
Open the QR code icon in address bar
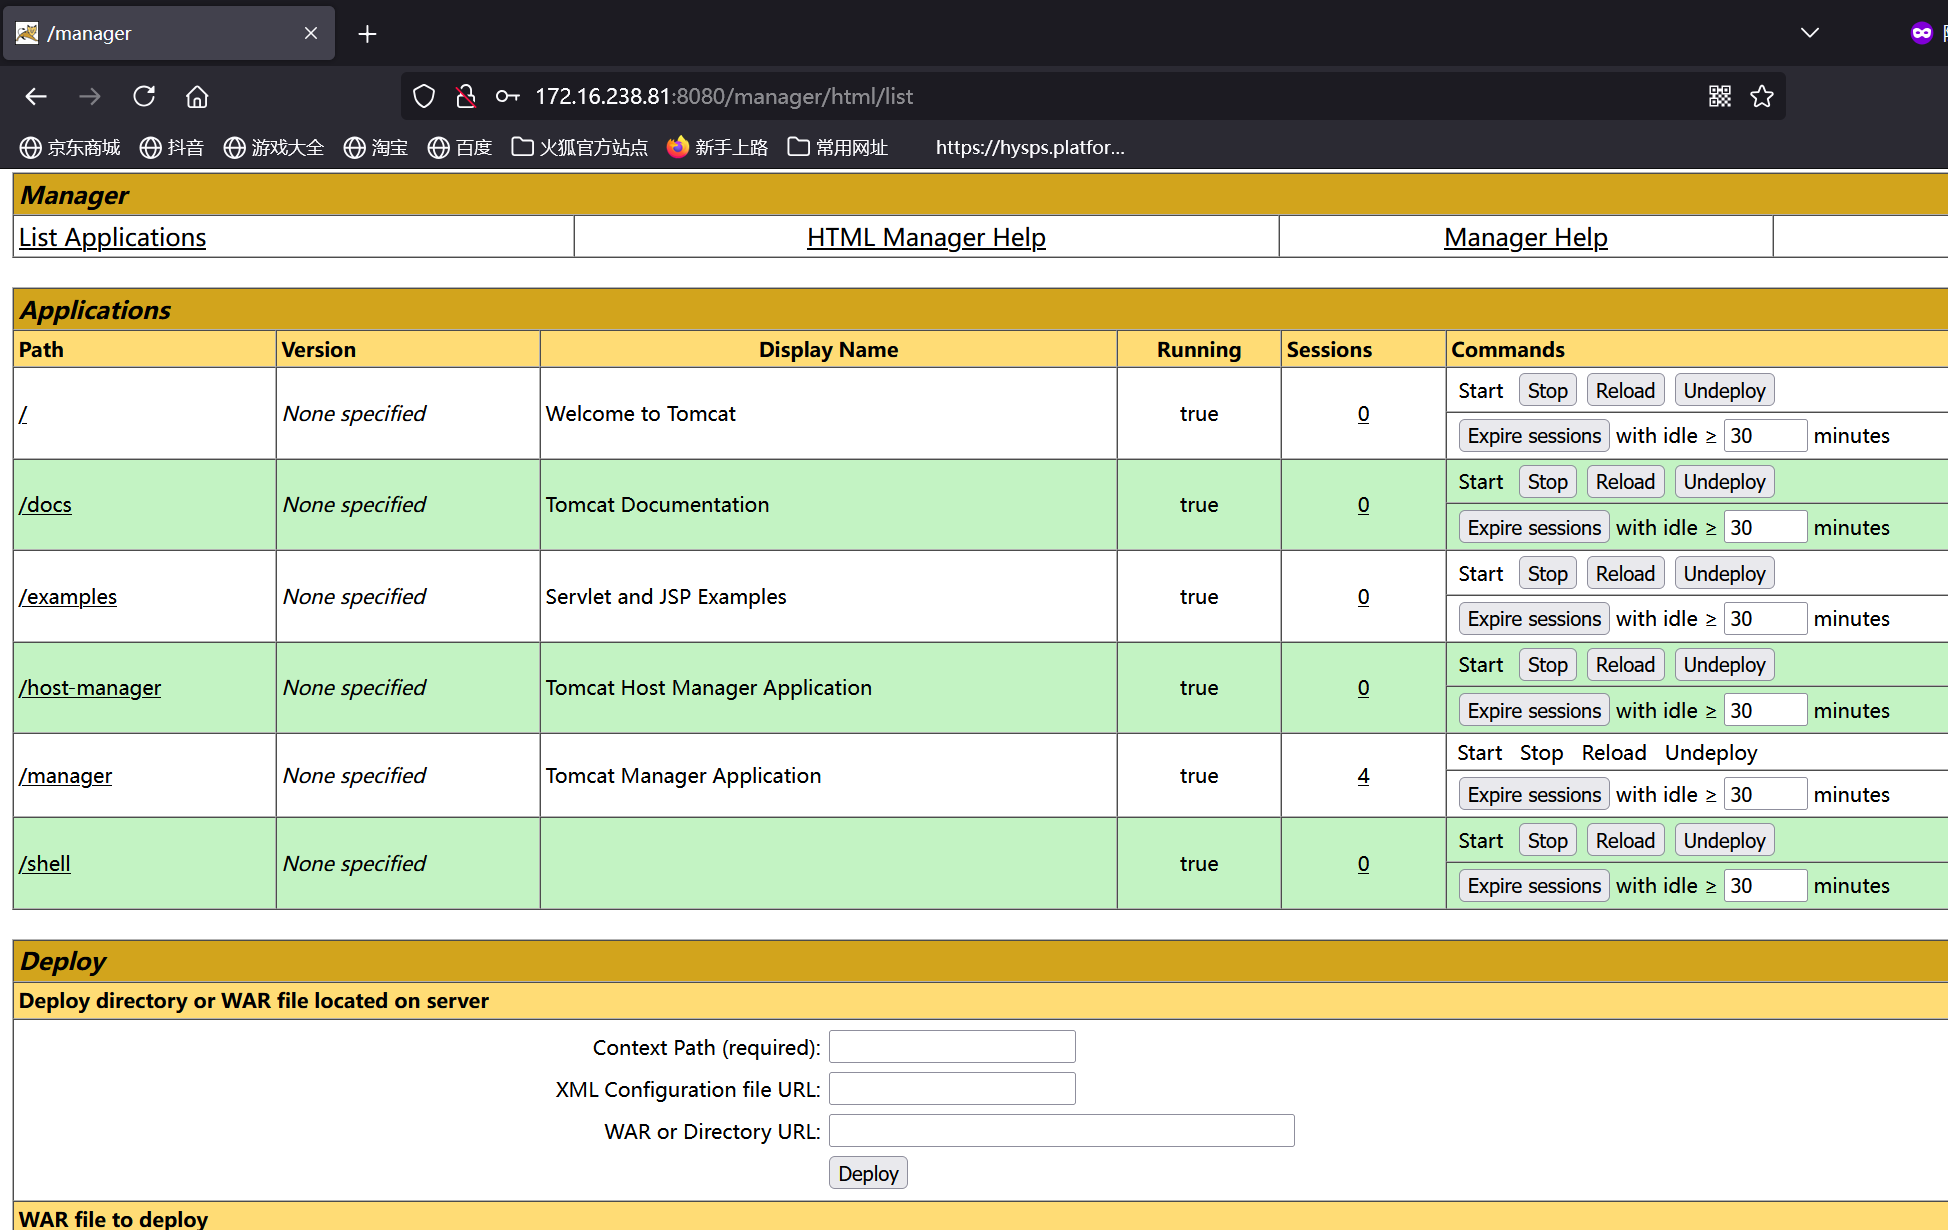(x=1720, y=96)
